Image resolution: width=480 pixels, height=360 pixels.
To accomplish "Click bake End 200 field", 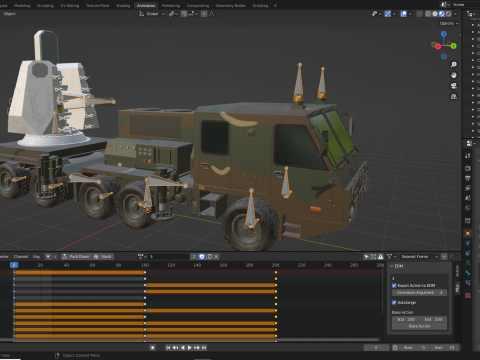I will [433, 319].
